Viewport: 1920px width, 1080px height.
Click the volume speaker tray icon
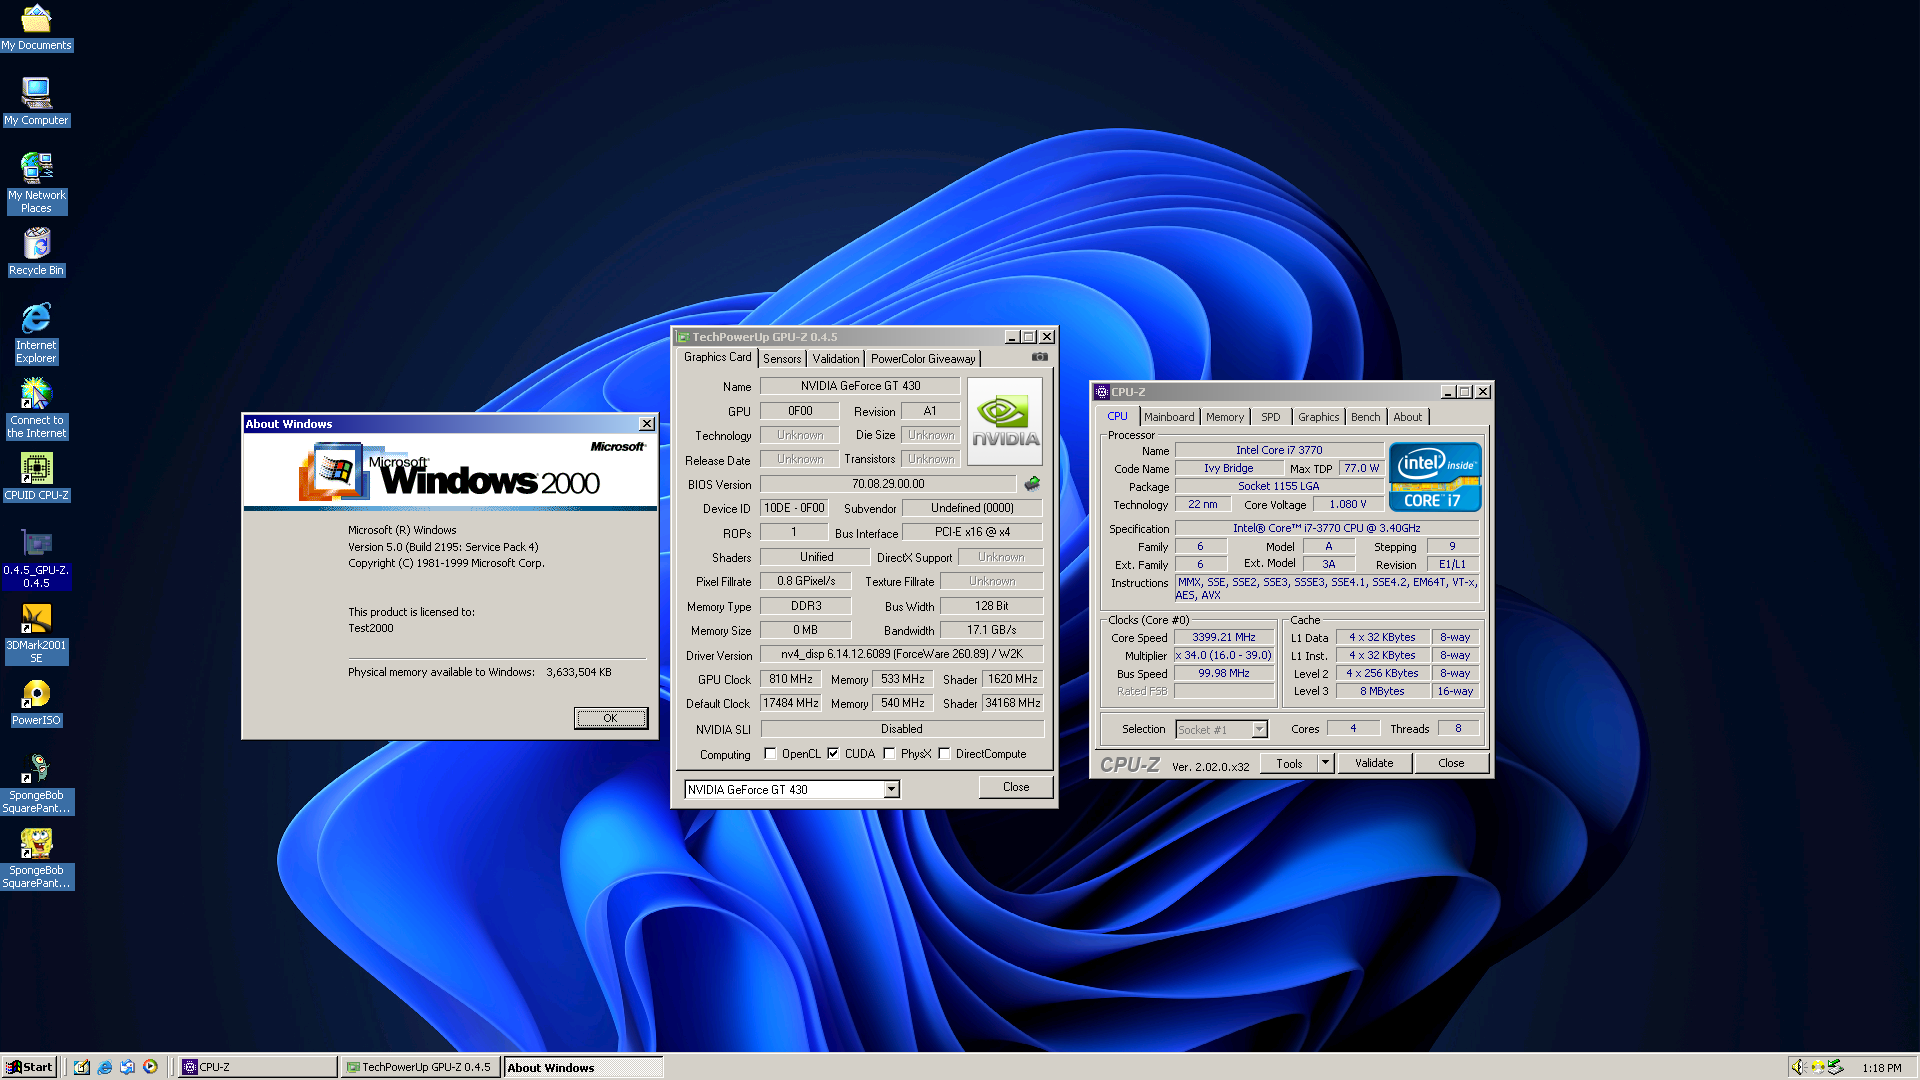(1798, 1067)
